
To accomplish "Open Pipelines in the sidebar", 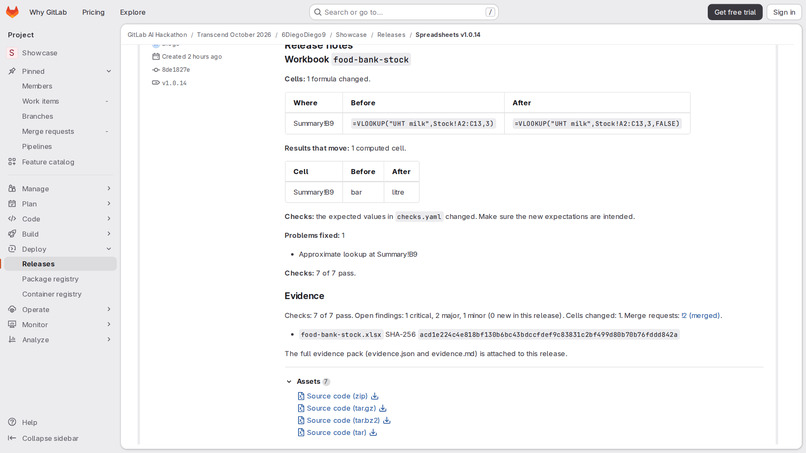I will coord(37,147).
